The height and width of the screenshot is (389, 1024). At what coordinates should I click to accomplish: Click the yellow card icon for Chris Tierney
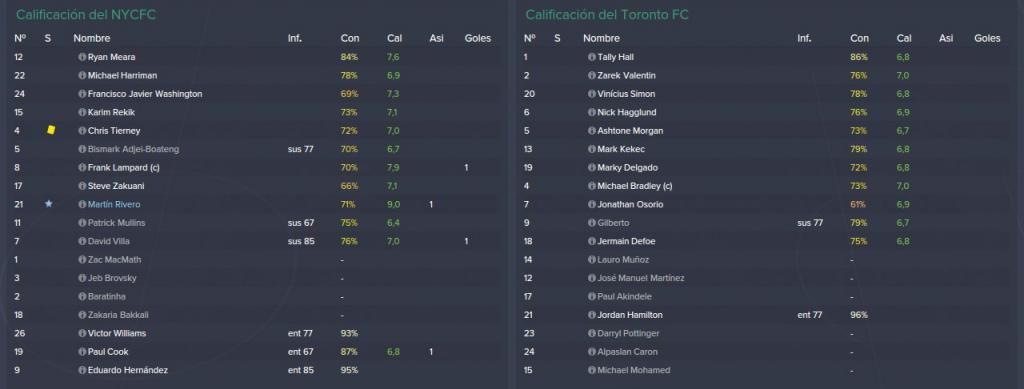coord(51,131)
